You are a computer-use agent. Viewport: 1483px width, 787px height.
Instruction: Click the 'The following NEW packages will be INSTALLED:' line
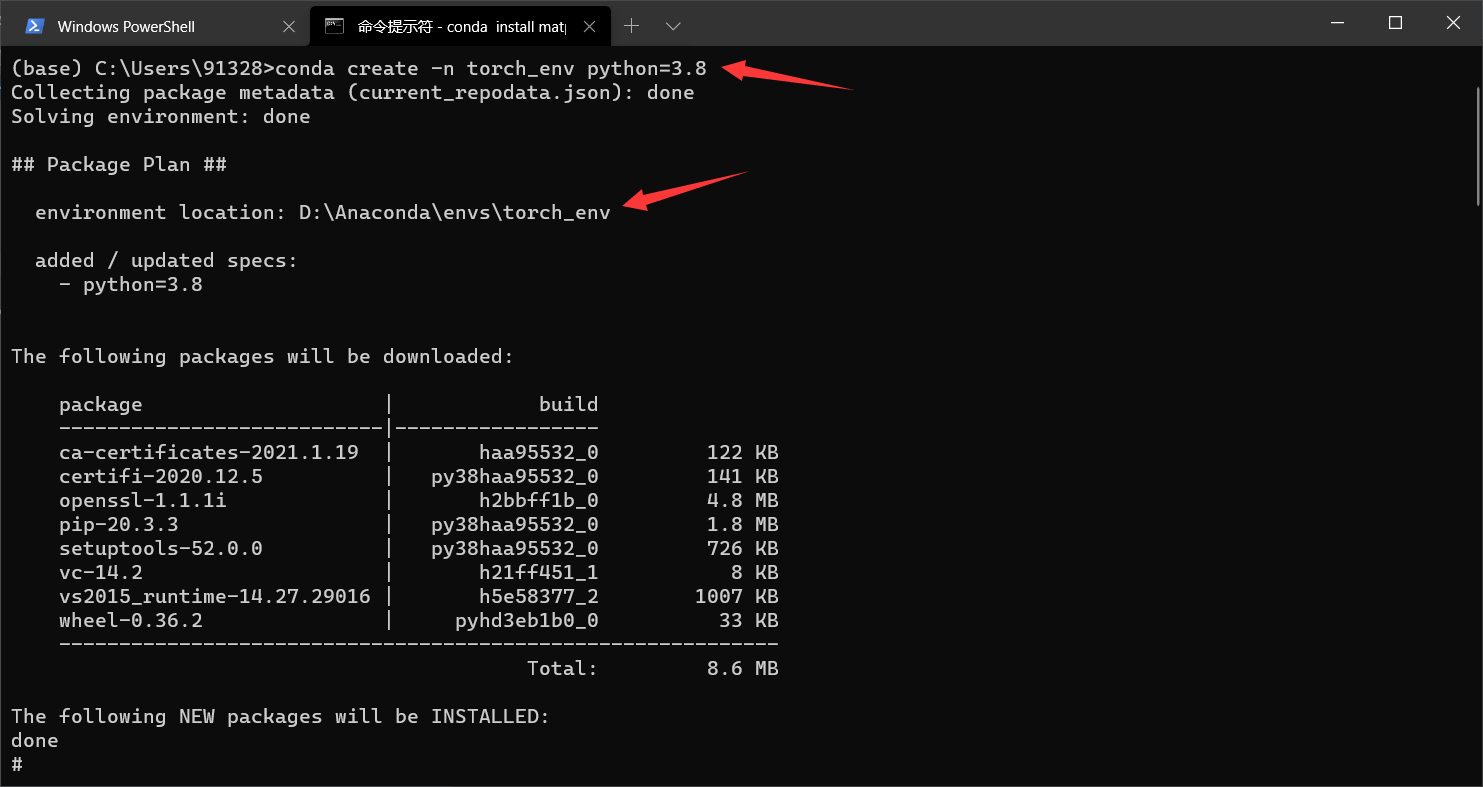tap(281, 717)
